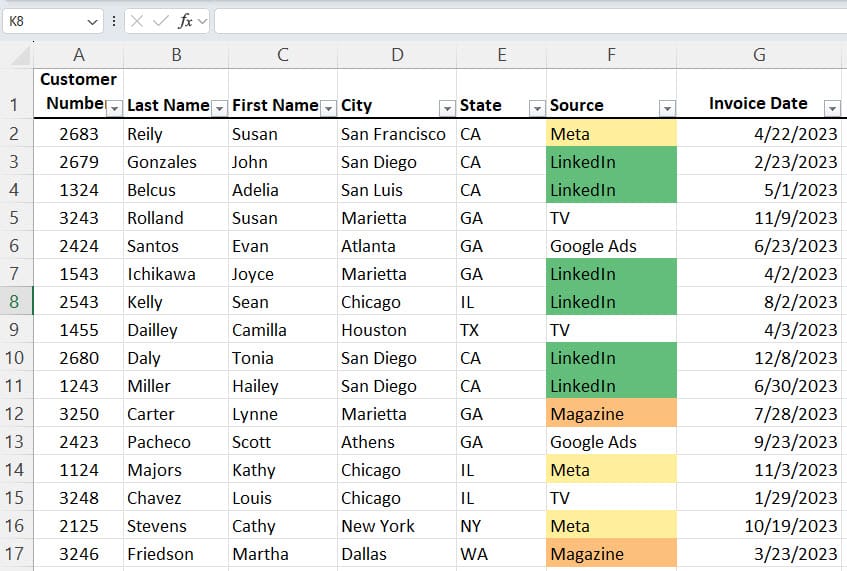847x571 pixels.
Task: Open the Customer Number filter dropdown
Action: (x=114, y=109)
